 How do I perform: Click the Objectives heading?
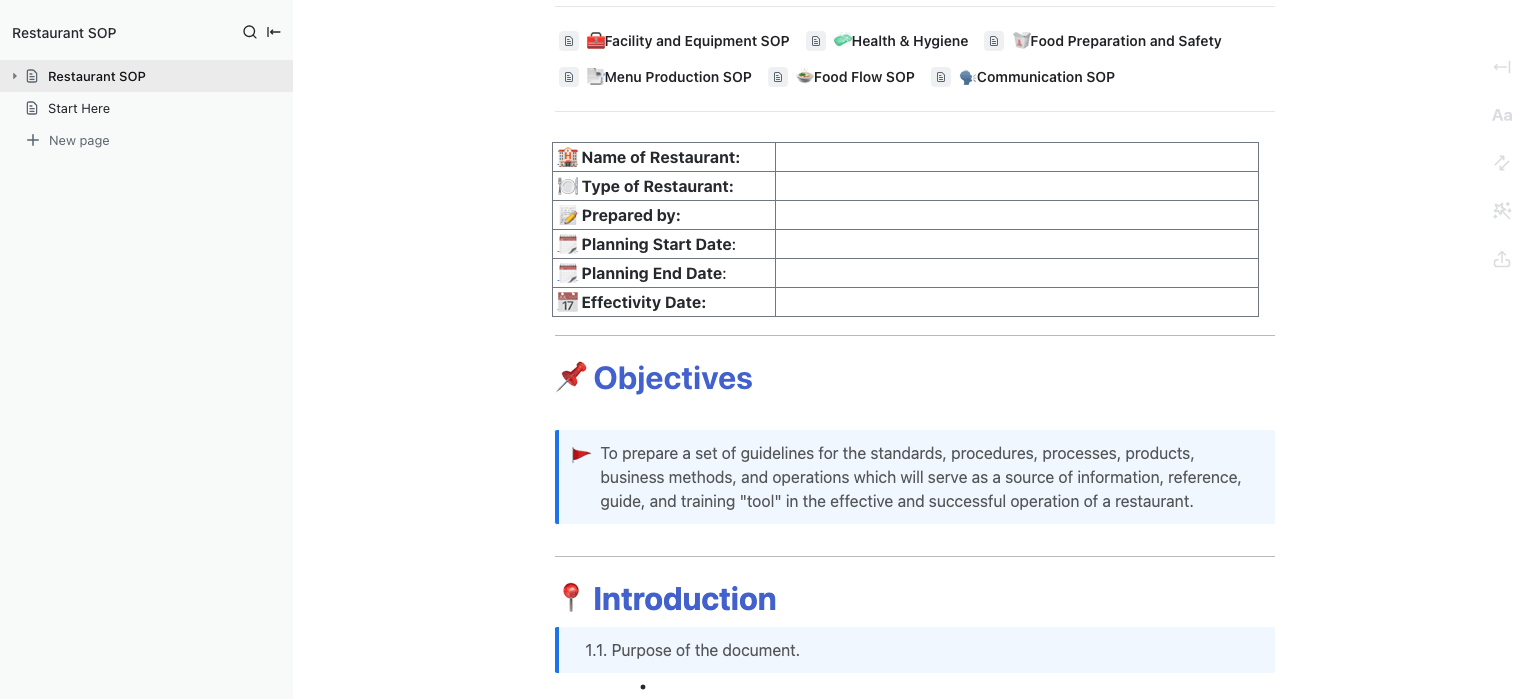672,378
